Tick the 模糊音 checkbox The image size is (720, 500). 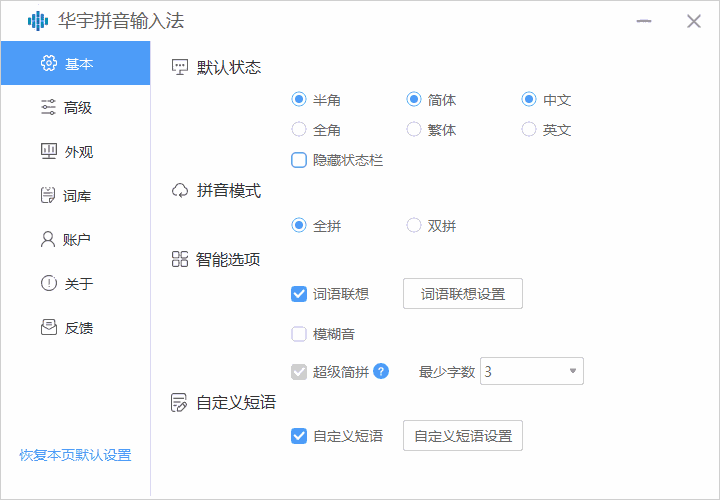[x=299, y=334]
